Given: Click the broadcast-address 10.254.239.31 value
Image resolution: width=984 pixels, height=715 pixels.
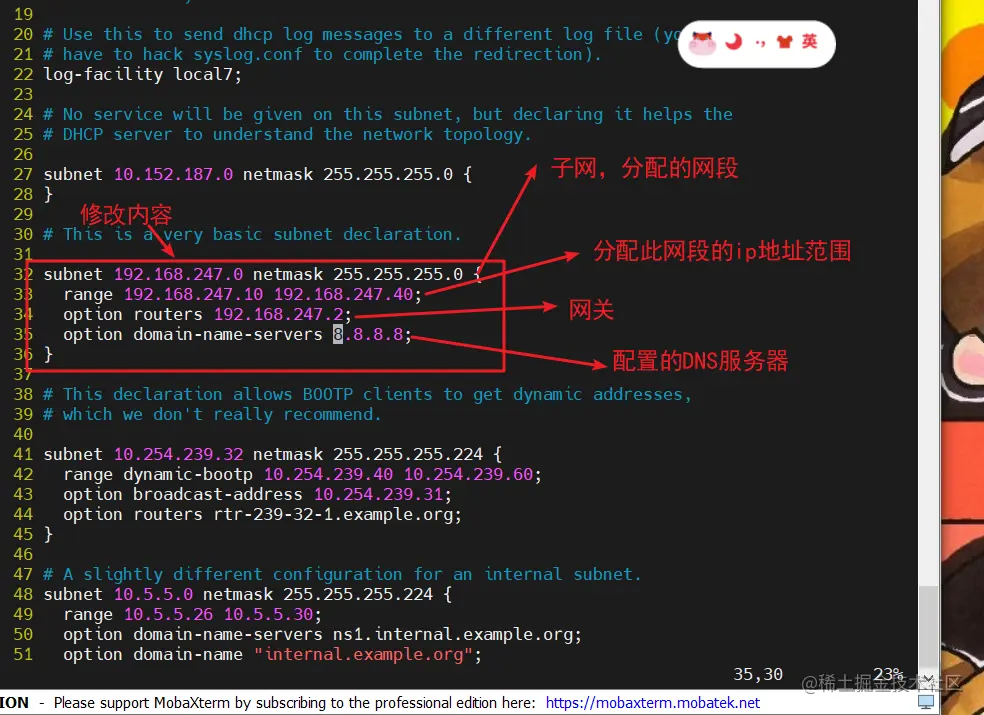Looking at the screenshot, I should 378,494.
